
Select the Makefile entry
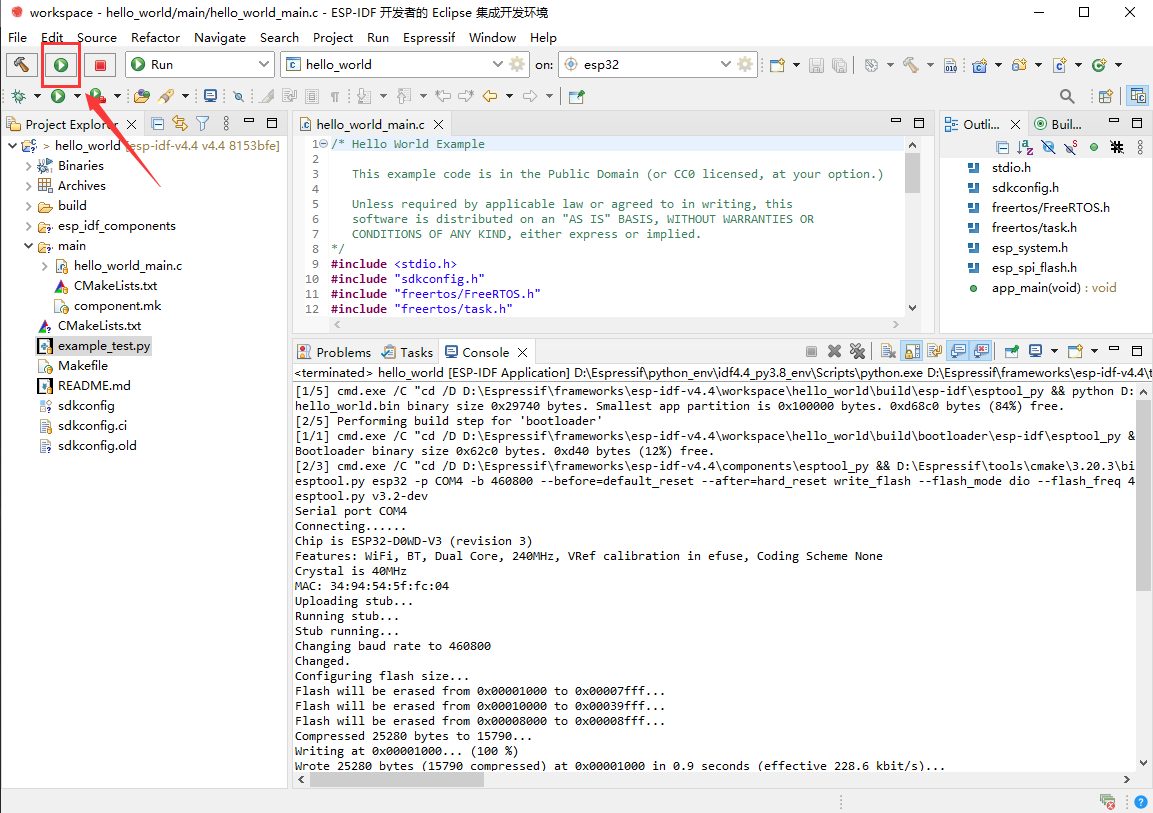(x=82, y=365)
